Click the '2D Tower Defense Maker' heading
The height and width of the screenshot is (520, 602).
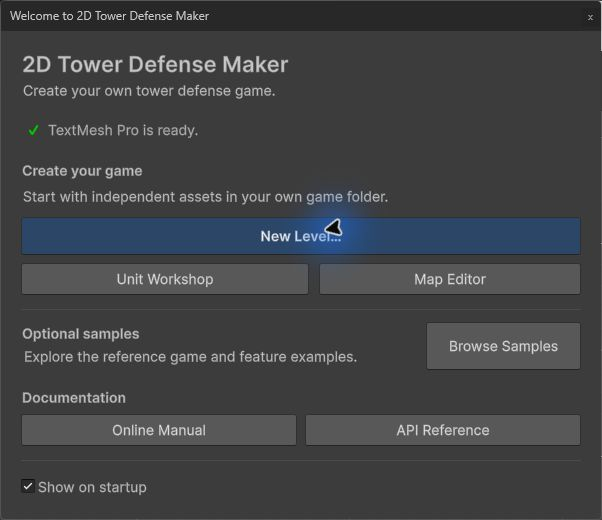[x=155, y=64]
